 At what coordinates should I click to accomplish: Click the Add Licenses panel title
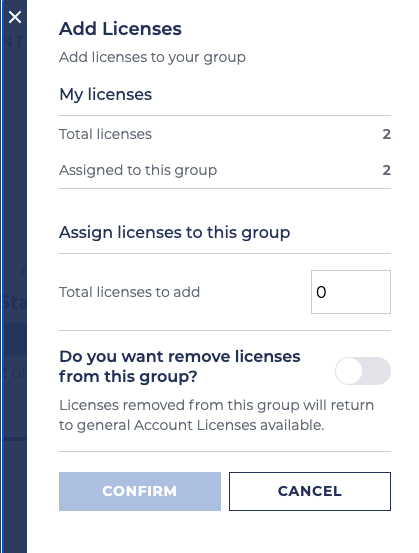[x=120, y=29]
